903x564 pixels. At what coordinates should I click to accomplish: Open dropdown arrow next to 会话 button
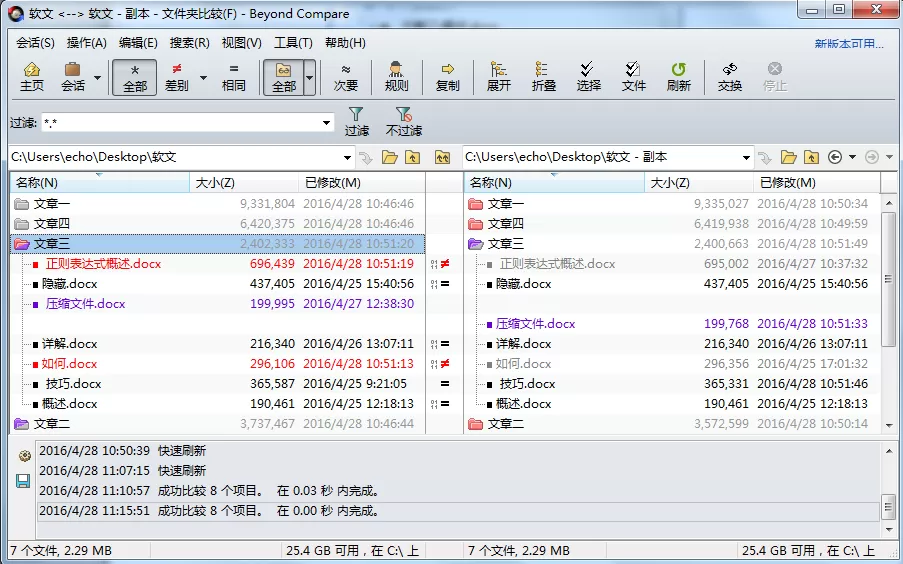click(x=97, y=77)
